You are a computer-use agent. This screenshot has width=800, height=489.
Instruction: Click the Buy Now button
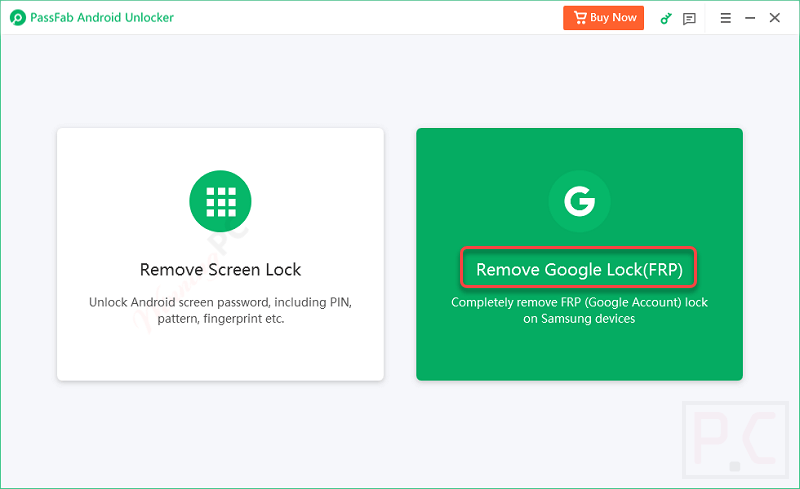pos(603,18)
